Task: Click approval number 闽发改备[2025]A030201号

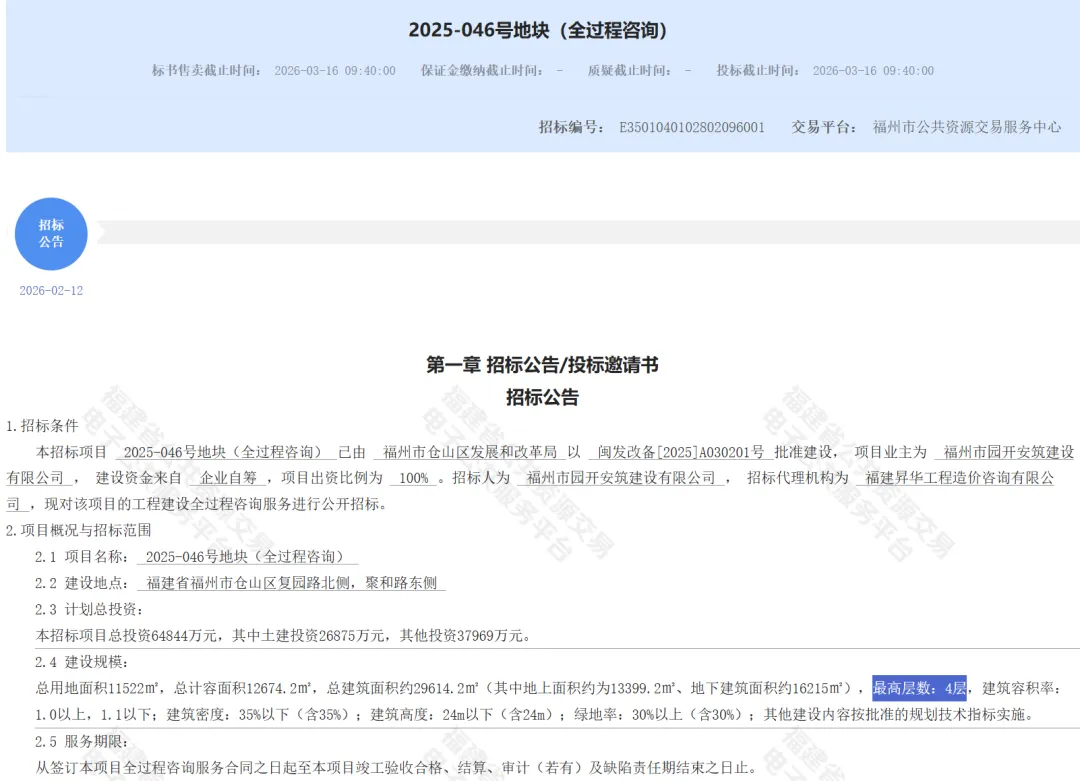Action: 681,452
